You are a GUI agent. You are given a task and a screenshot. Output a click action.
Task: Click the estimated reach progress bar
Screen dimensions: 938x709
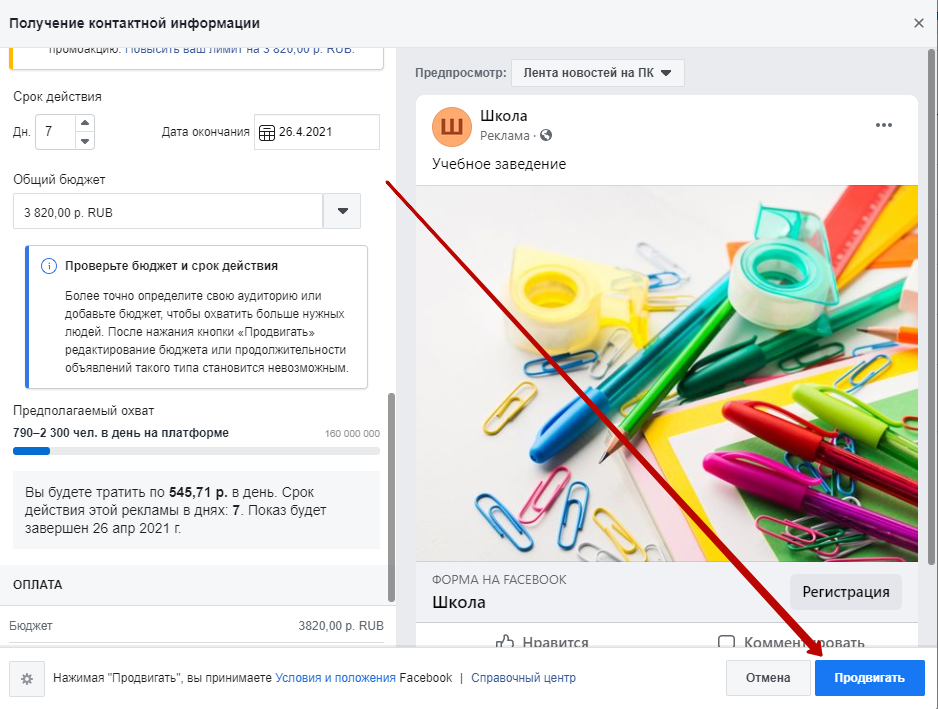(196, 451)
